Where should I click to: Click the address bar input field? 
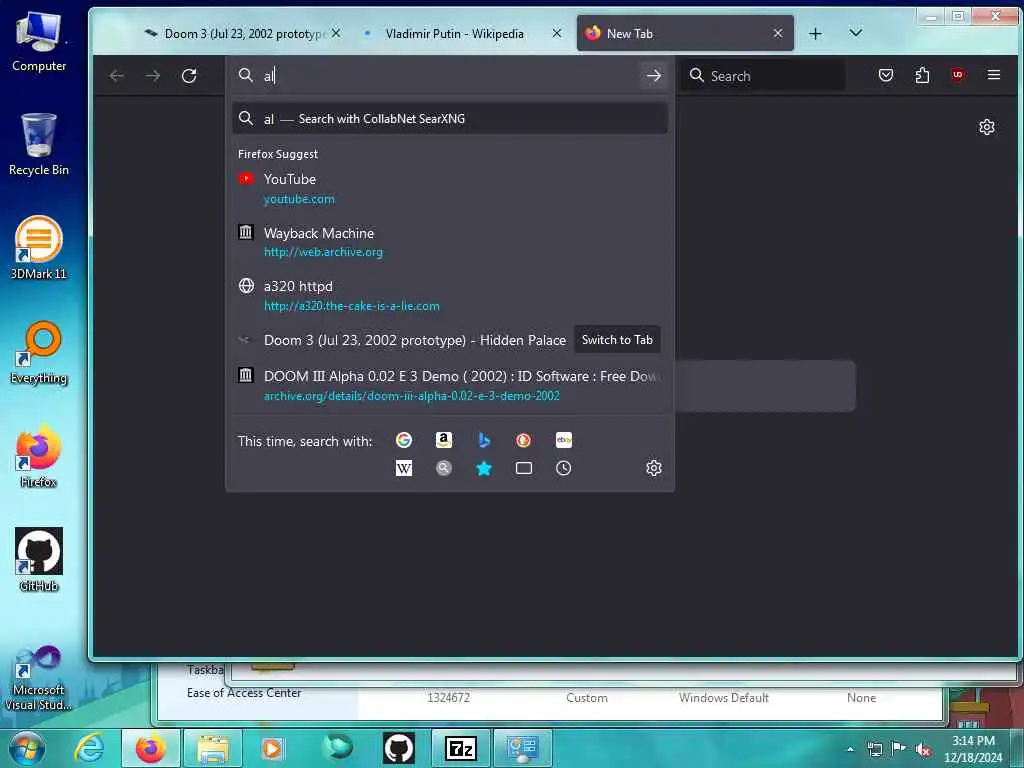450,76
